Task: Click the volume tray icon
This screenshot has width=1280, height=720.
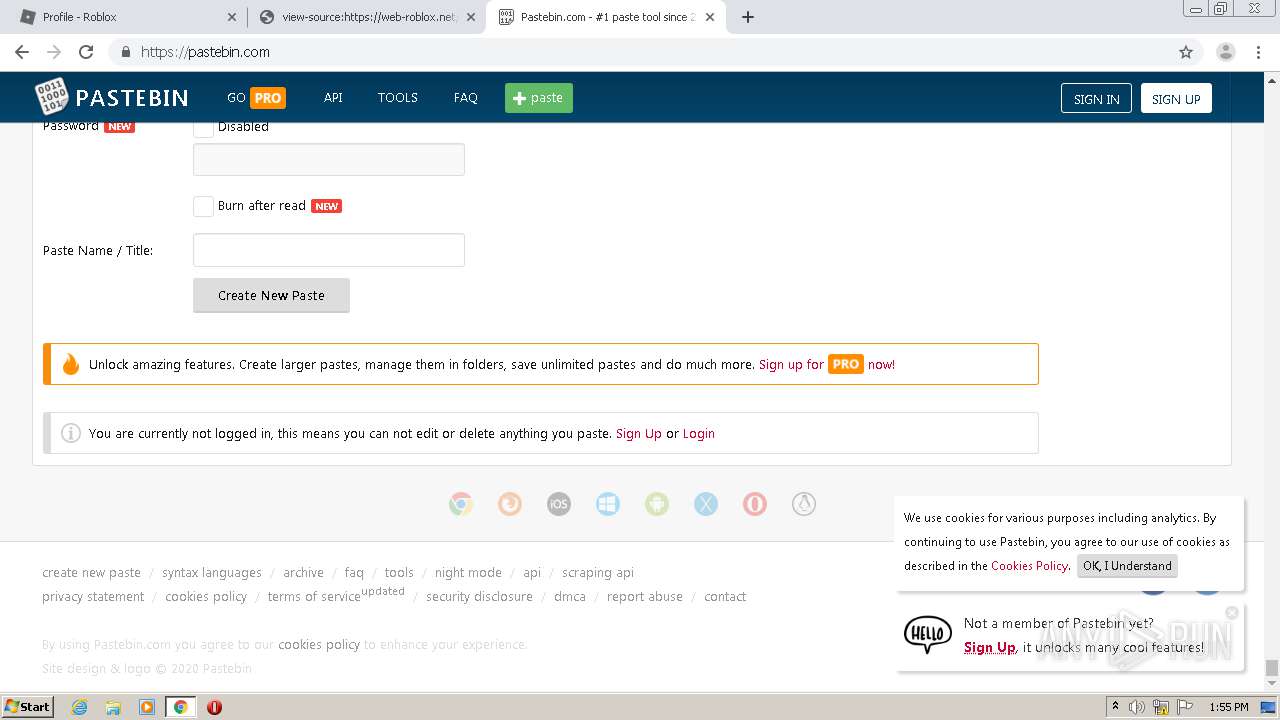Action: [x=1137, y=707]
